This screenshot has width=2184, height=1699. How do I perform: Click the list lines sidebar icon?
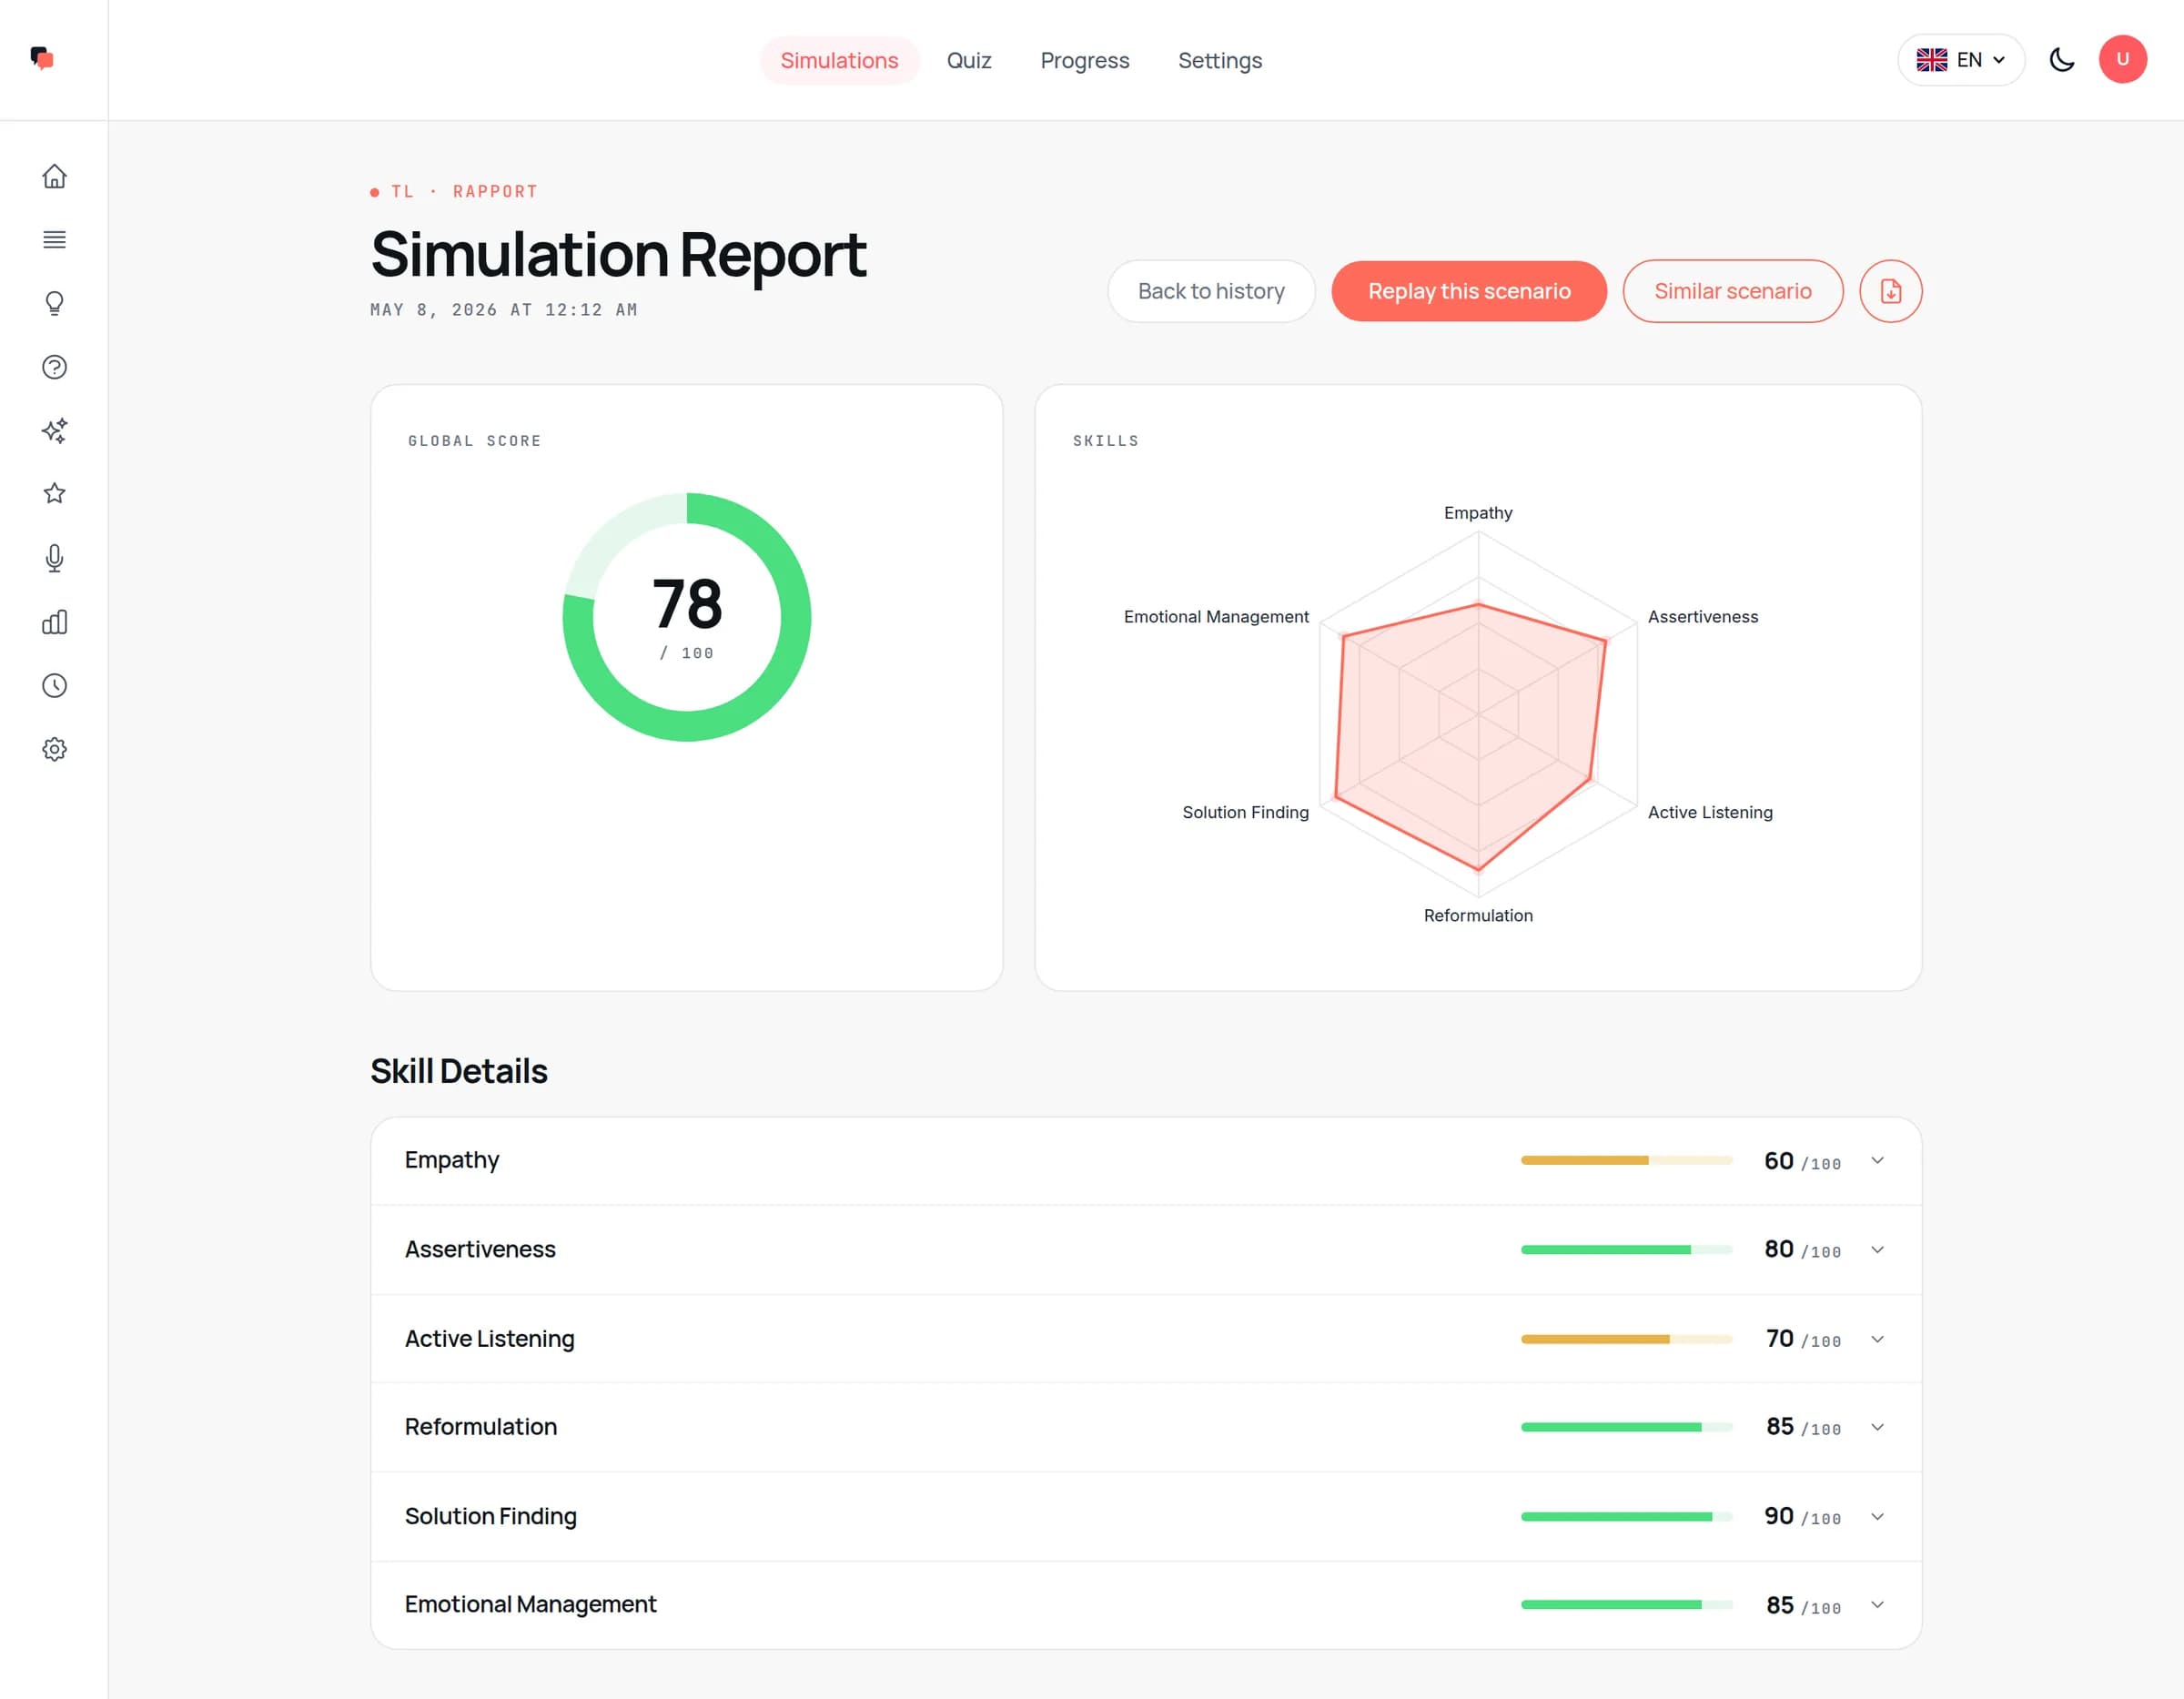[x=54, y=239]
